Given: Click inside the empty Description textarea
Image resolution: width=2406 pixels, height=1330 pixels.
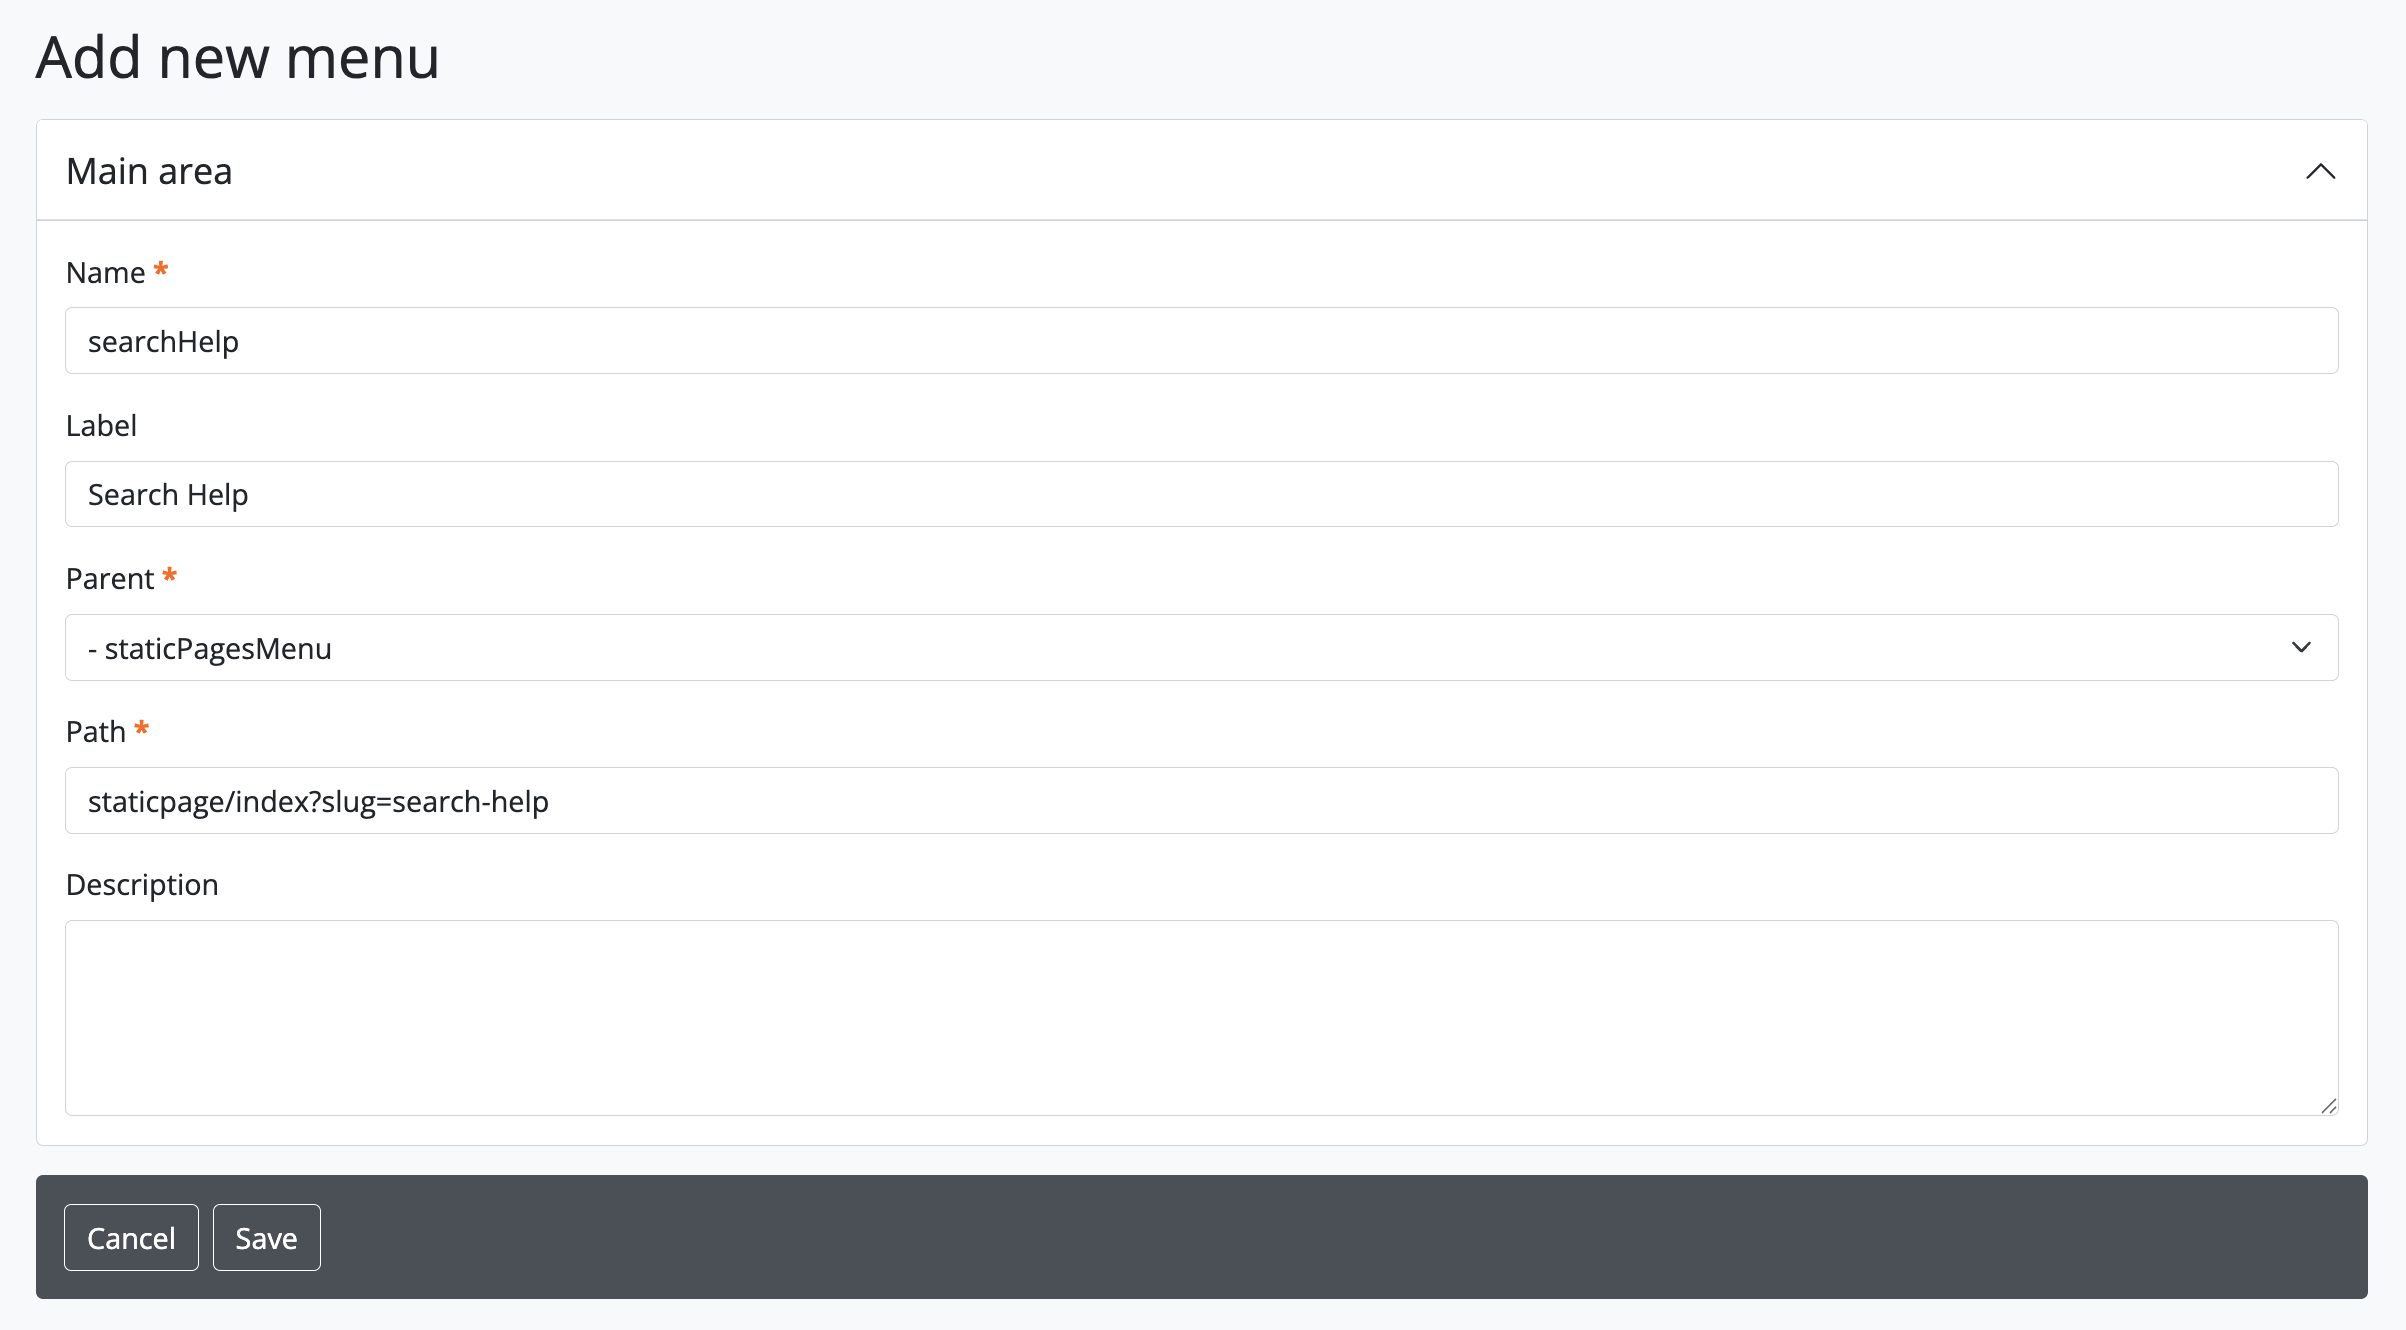Looking at the screenshot, I should click(x=1201, y=1017).
